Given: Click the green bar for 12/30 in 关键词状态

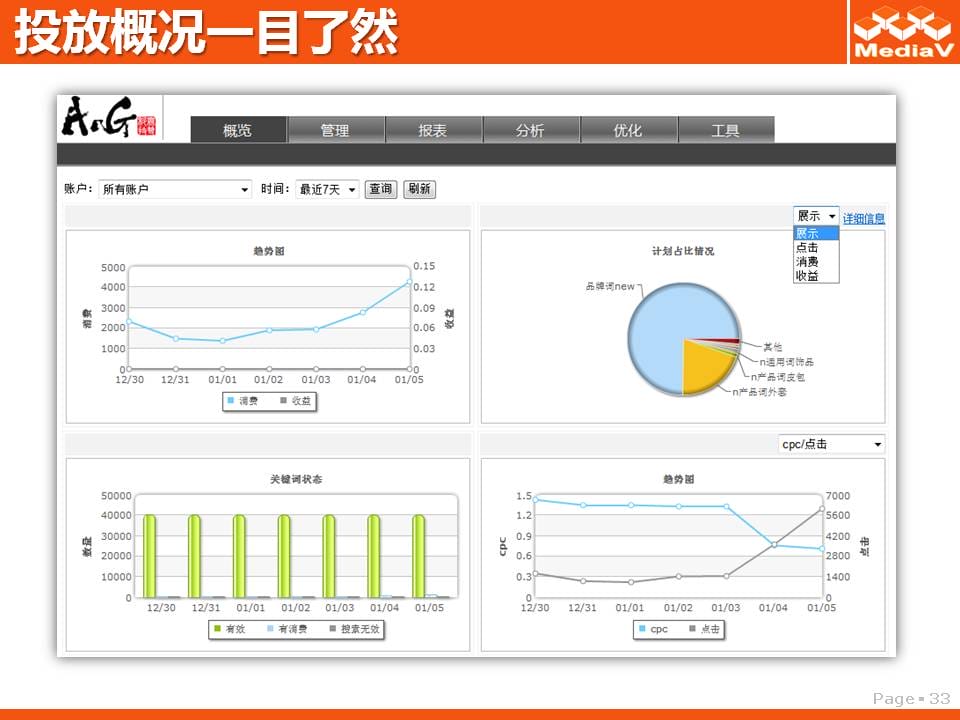Looking at the screenshot, I should (x=149, y=556).
